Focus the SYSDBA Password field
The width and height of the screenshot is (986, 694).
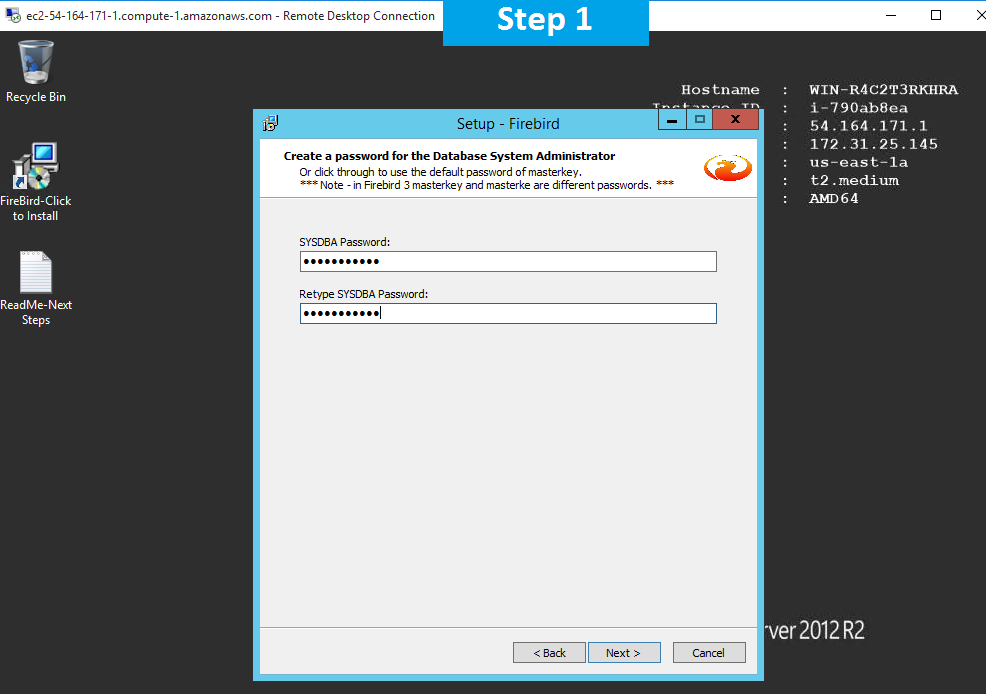(508, 262)
